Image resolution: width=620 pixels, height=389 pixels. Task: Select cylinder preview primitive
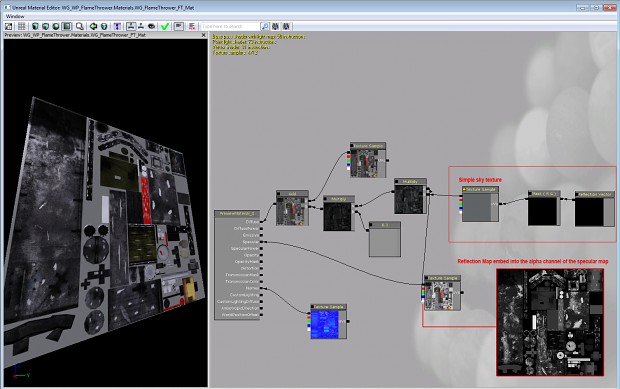(35, 26)
